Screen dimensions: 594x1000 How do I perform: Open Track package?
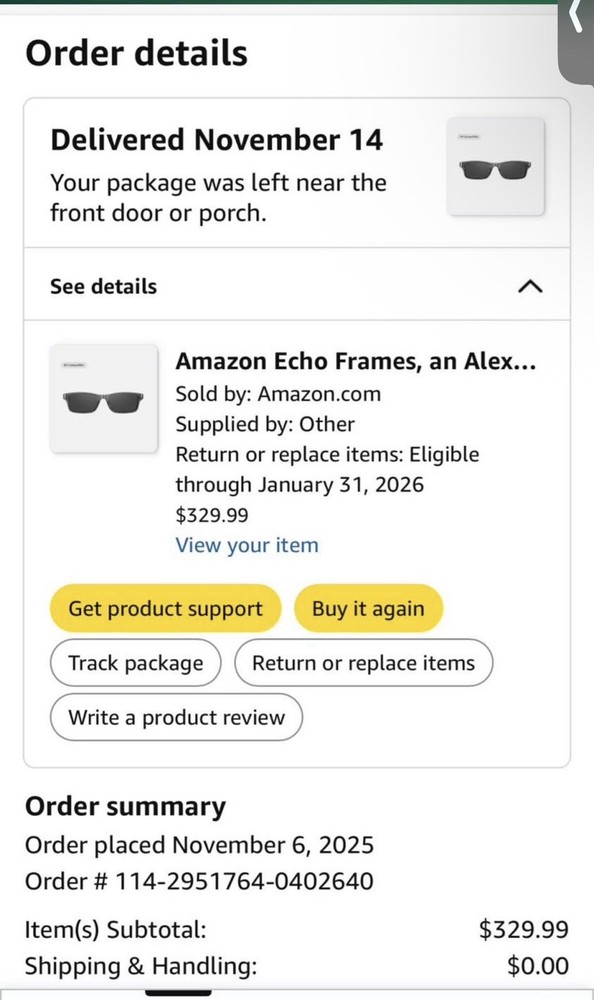[135, 663]
